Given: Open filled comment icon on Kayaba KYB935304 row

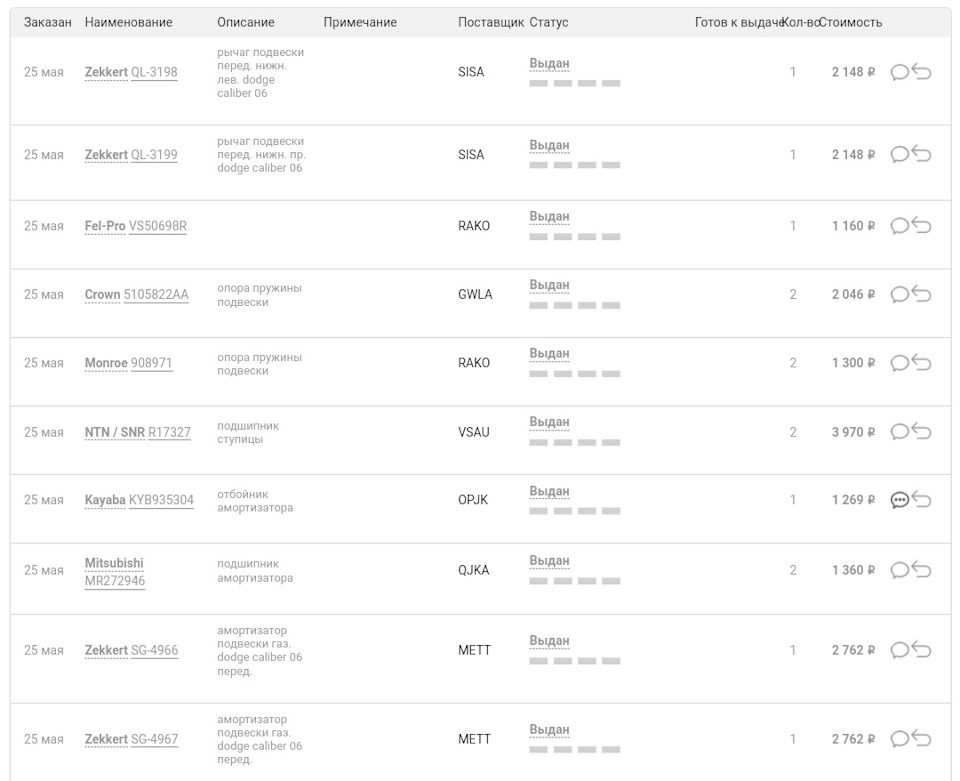Looking at the screenshot, I should (899, 500).
